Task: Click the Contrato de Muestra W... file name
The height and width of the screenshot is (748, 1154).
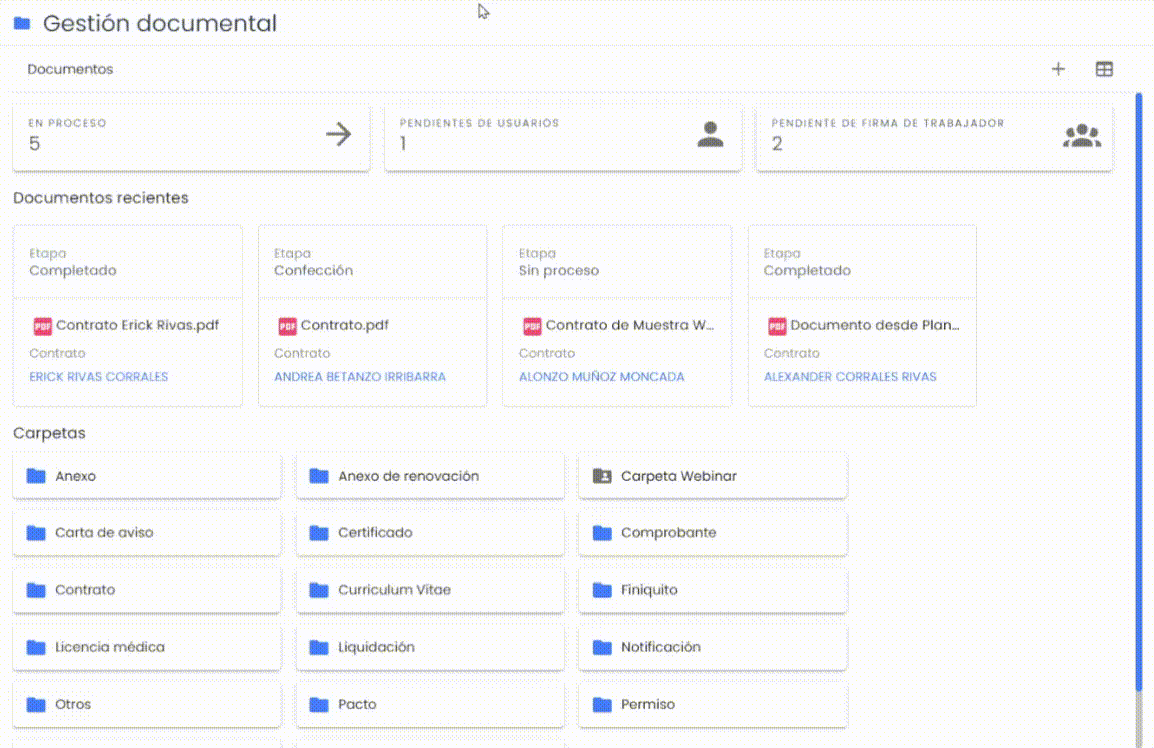Action: click(629, 325)
